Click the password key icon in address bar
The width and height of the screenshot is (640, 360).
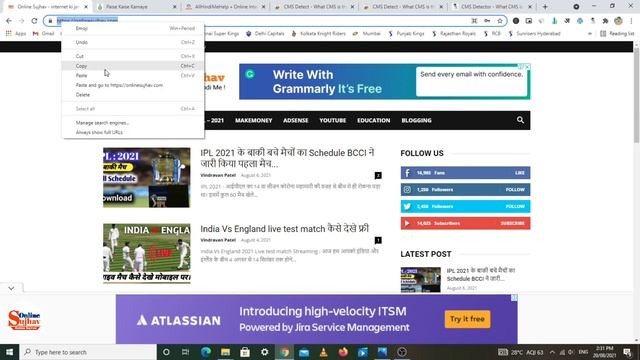pyautogui.click(x=487, y=20)
